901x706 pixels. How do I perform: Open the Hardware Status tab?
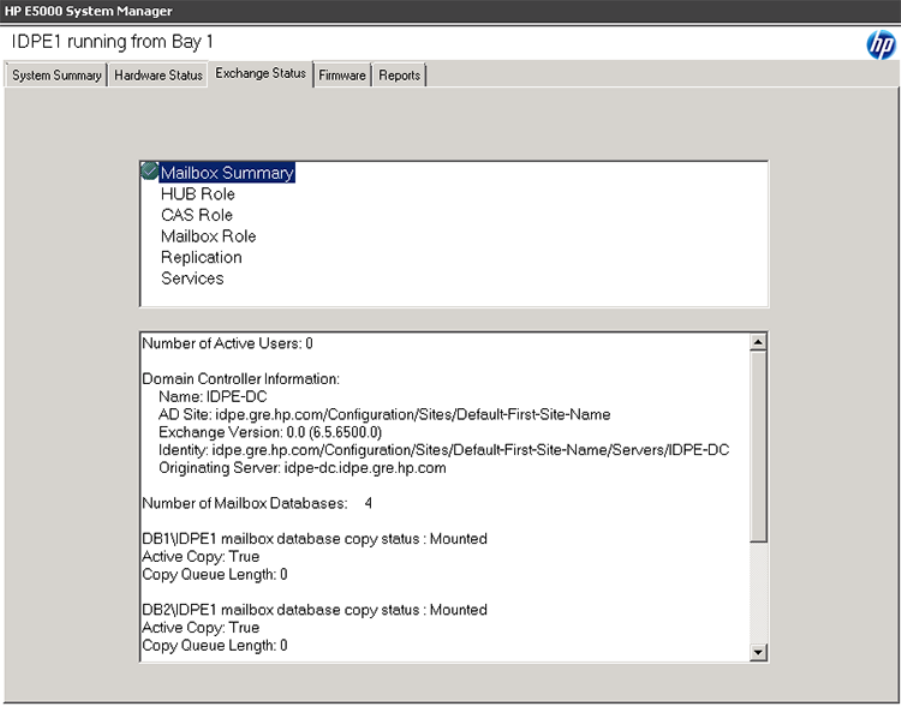pyautogui.click(x=158, y=75)
